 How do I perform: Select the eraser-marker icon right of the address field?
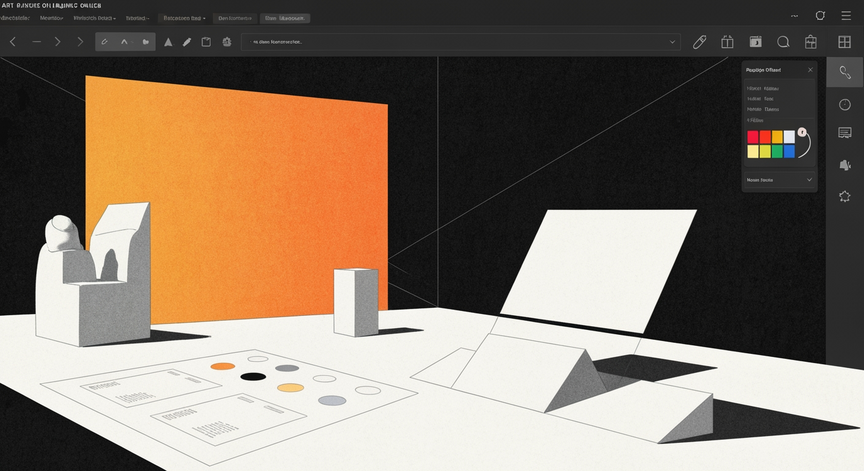(699, 42)
